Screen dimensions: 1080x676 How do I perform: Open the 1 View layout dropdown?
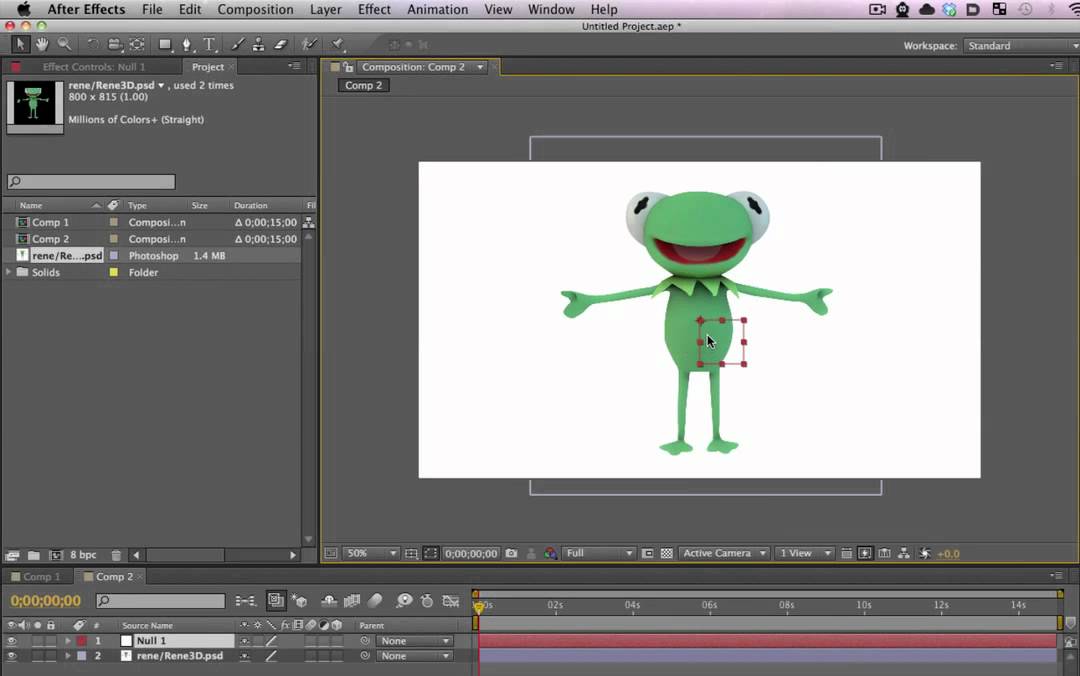point(804,553)
